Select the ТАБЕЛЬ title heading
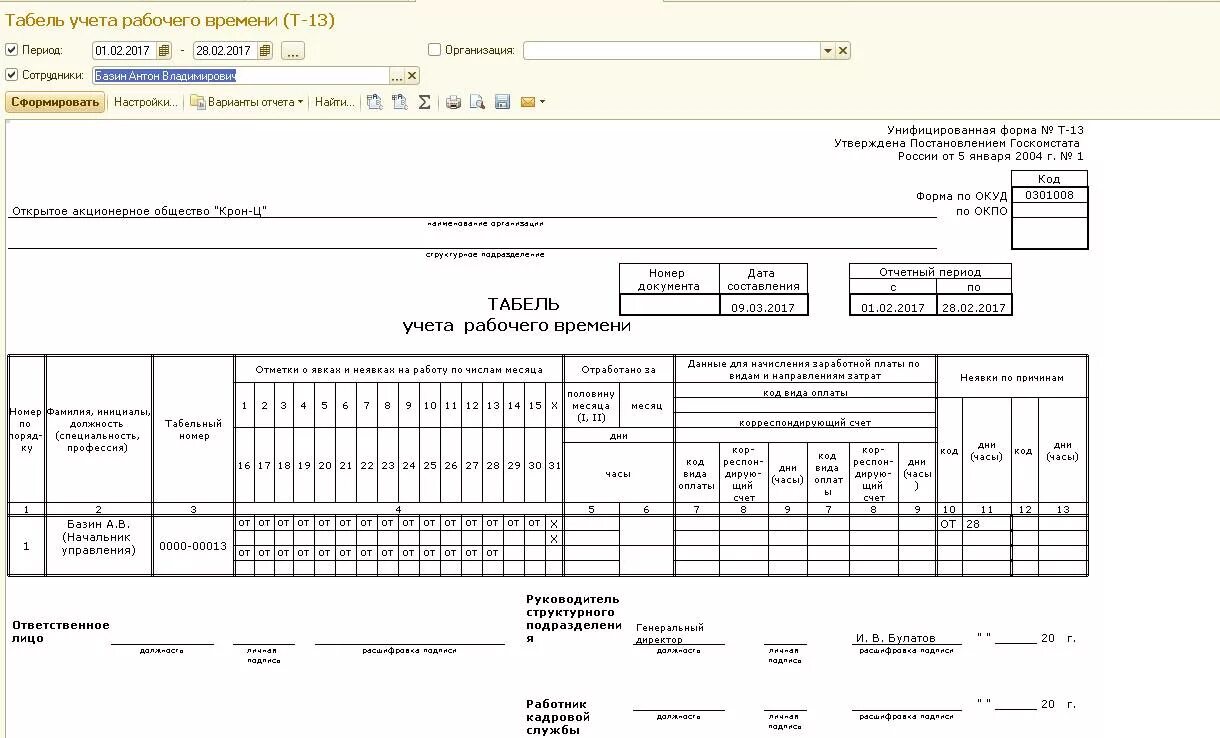Viewport: 1220px width, 738px height. pyautogui.click(x=523, y=304)
